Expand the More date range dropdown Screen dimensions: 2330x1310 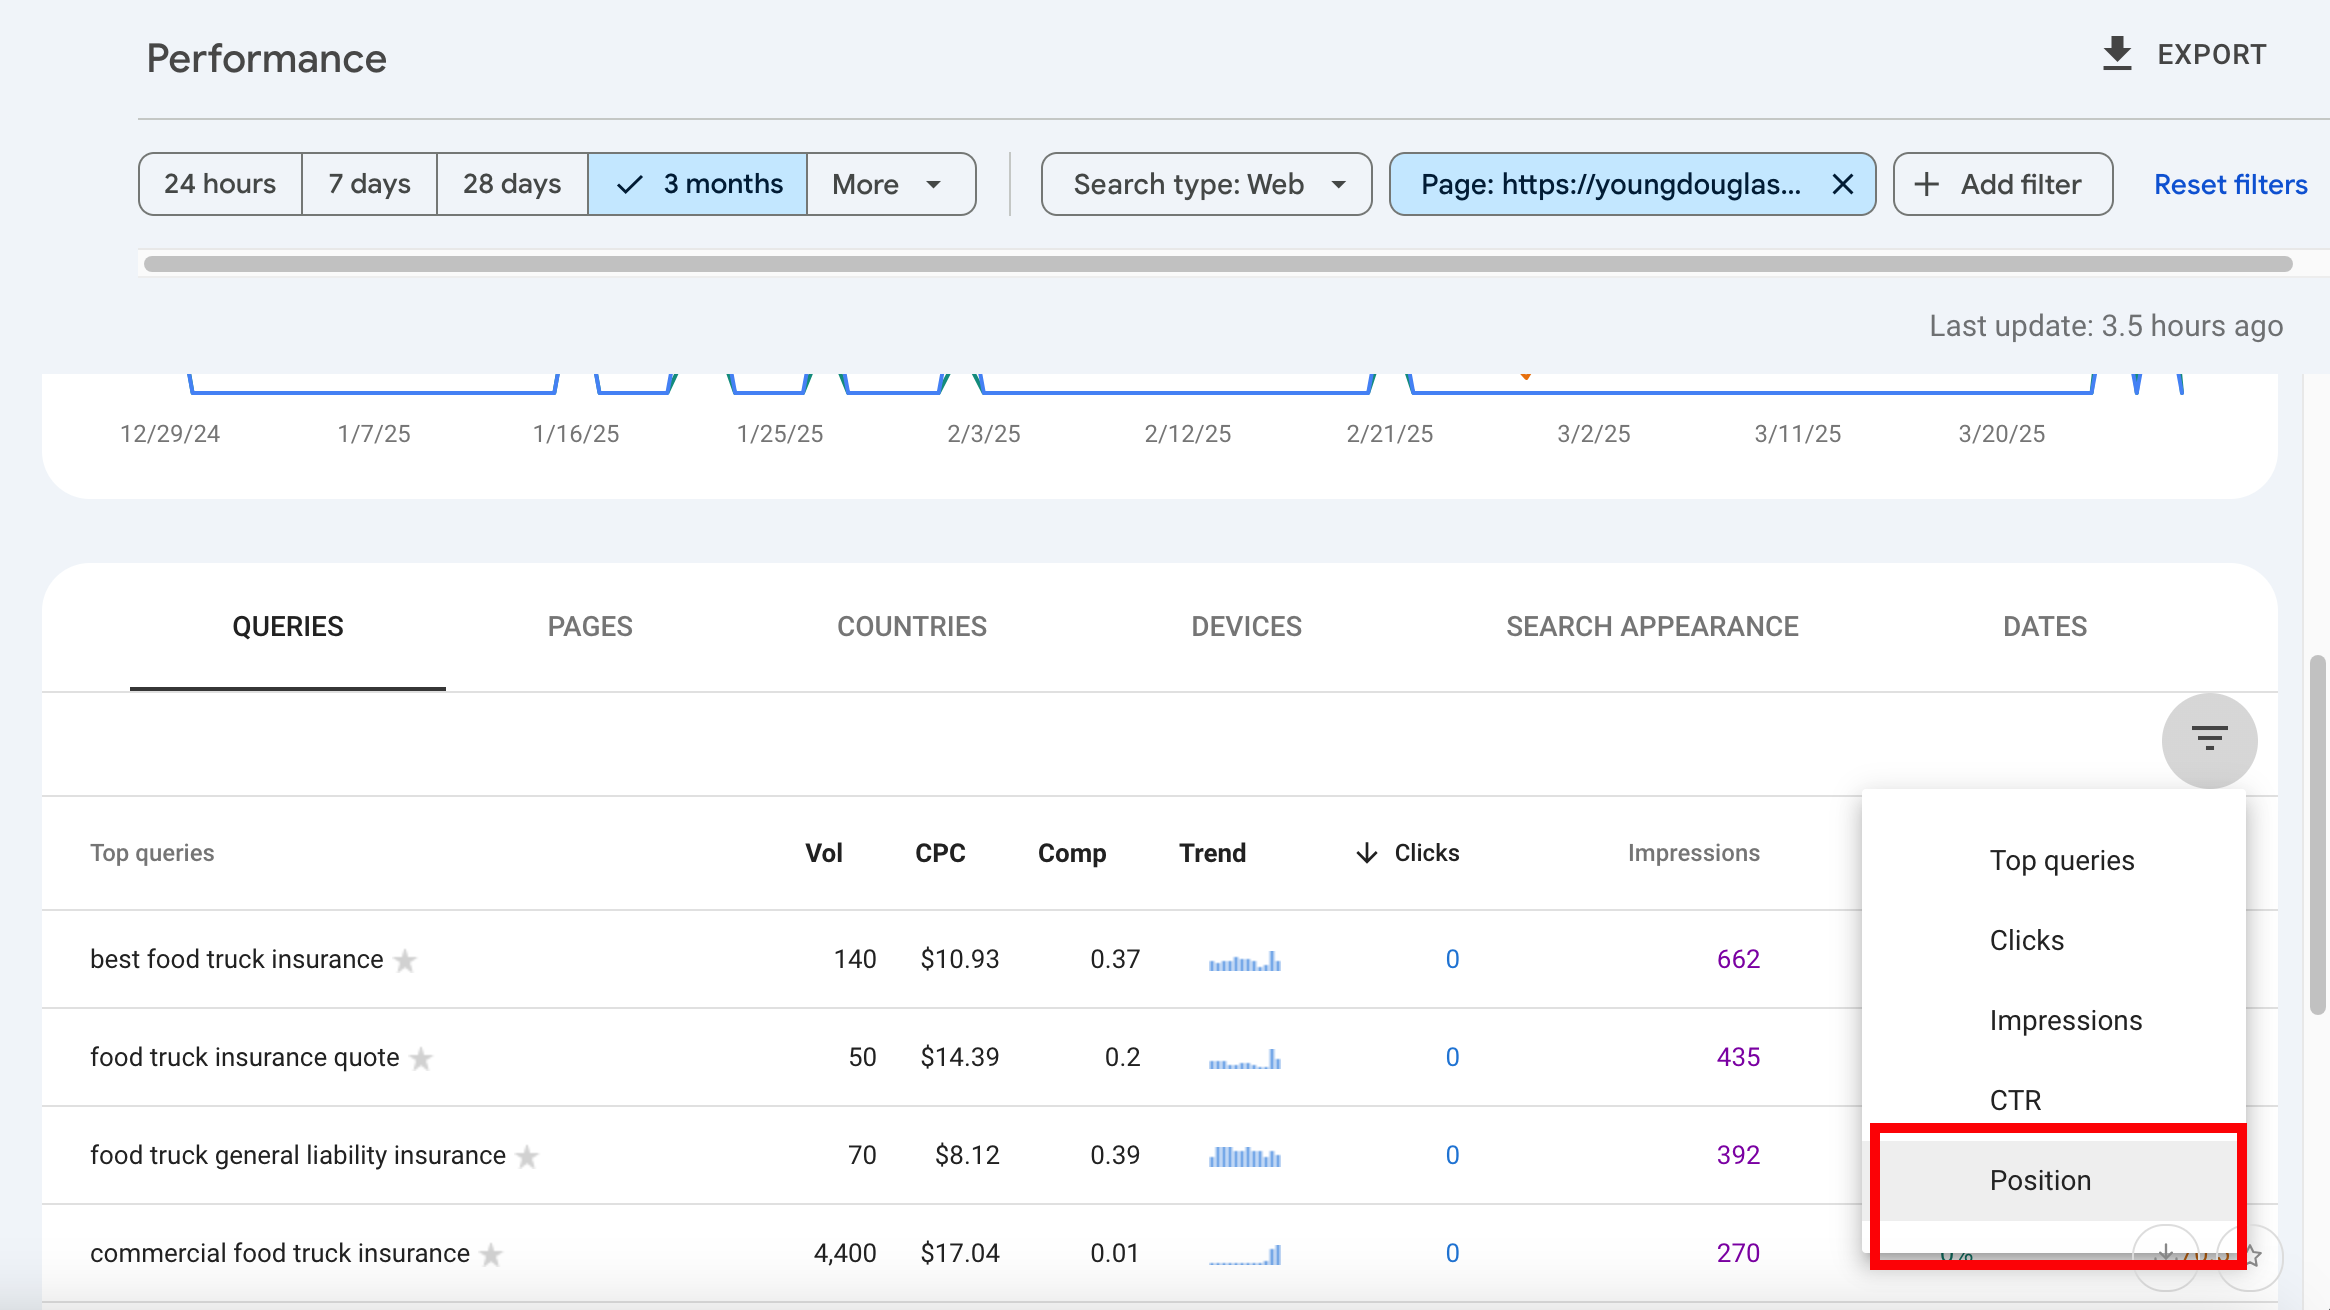[x=888, y=184]
